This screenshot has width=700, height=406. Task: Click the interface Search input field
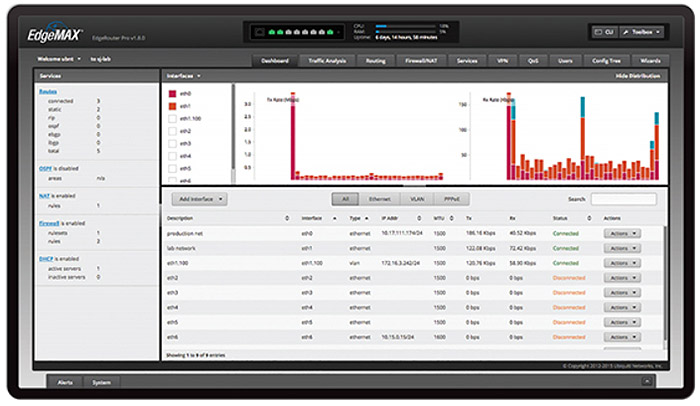point(624,199)
